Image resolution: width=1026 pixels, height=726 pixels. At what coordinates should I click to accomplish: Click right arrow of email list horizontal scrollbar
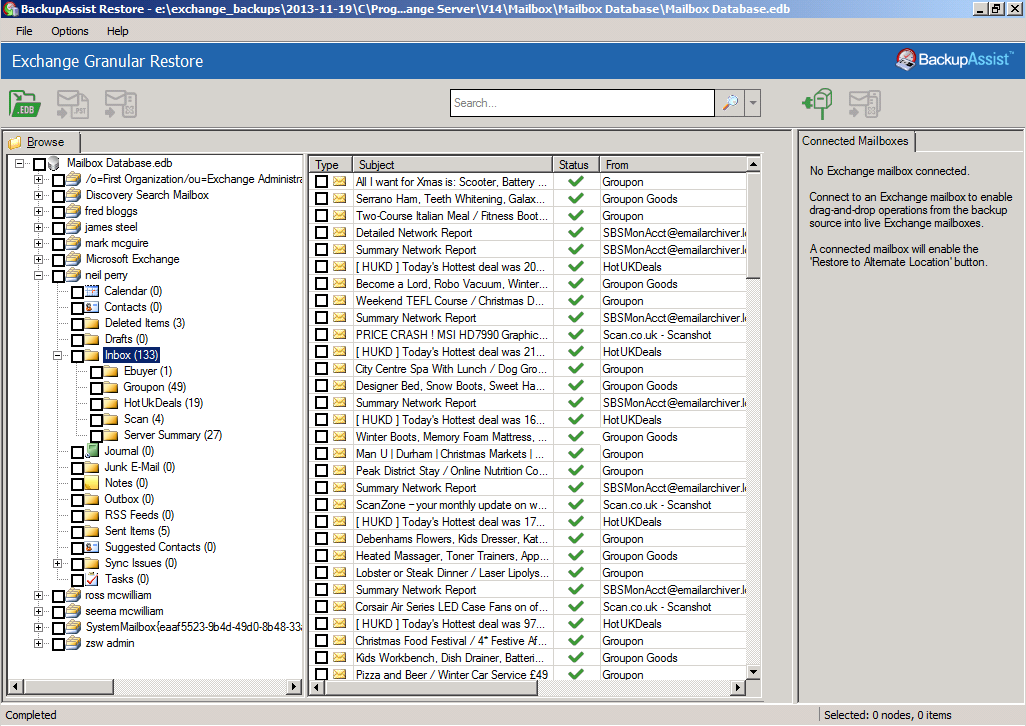point(738,687)
